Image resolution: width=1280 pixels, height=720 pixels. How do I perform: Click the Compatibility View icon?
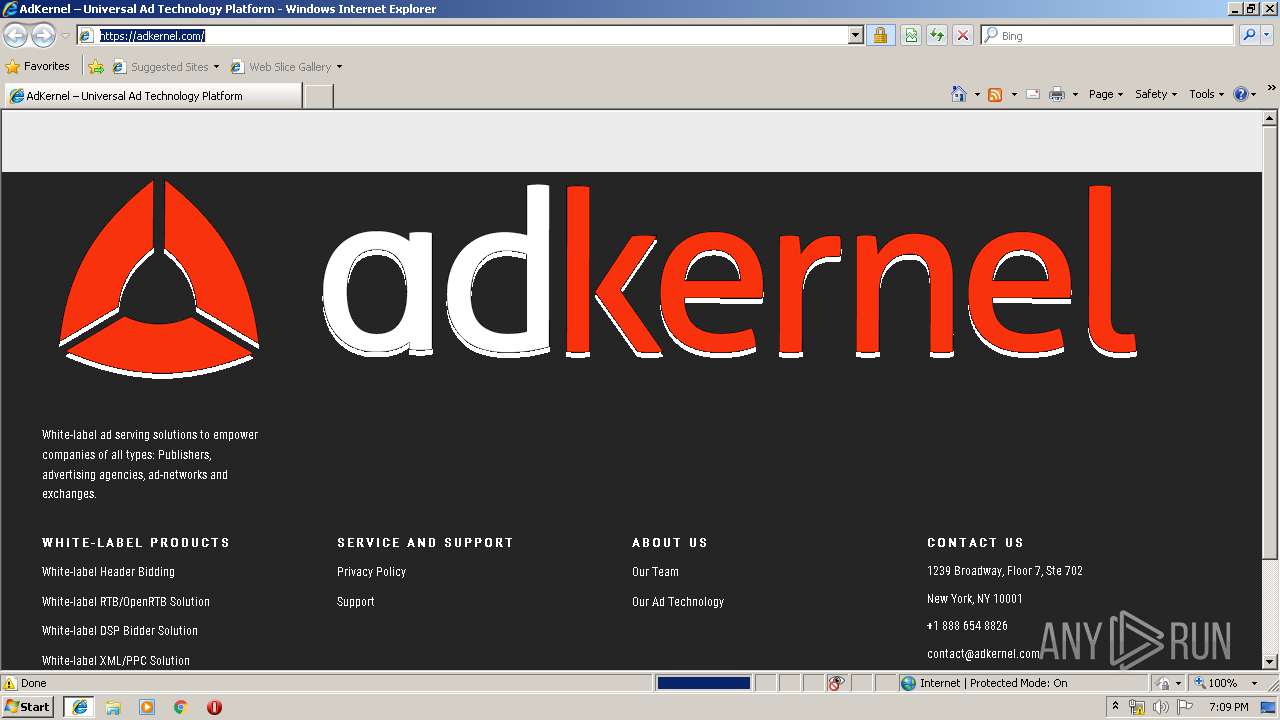911,35
